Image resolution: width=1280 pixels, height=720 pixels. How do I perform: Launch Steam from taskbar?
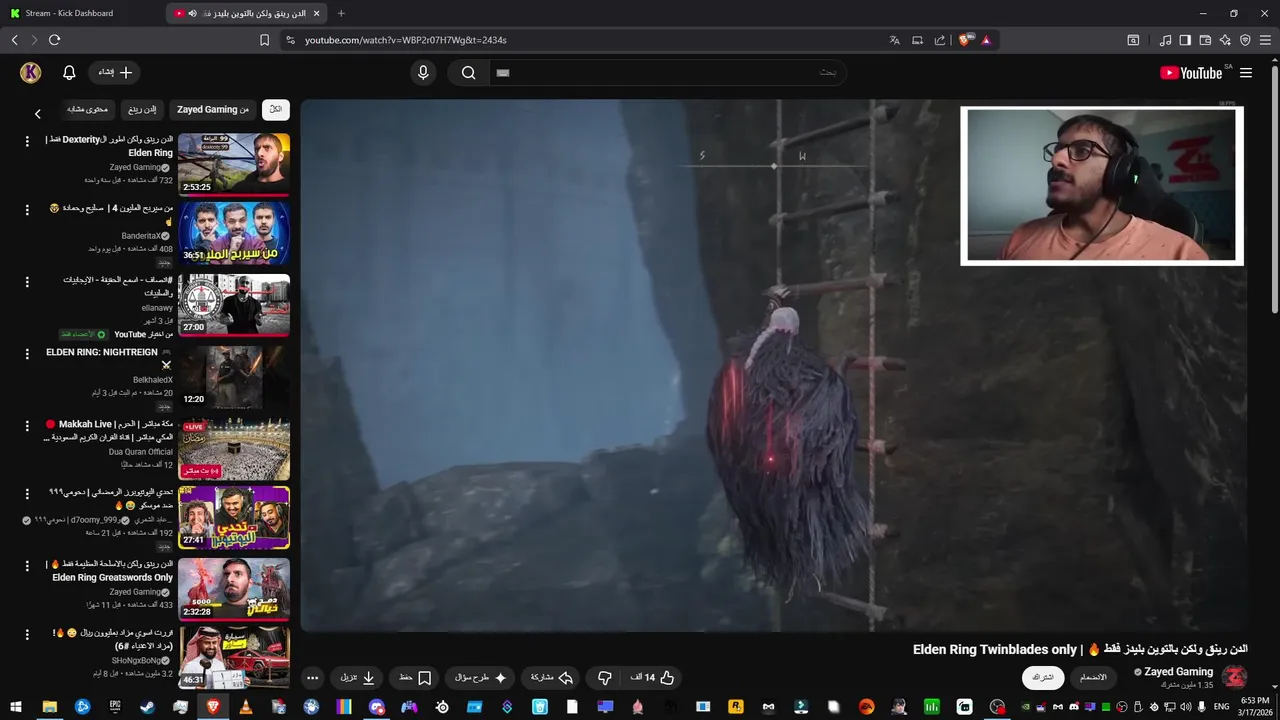click(x=147, y=707)
